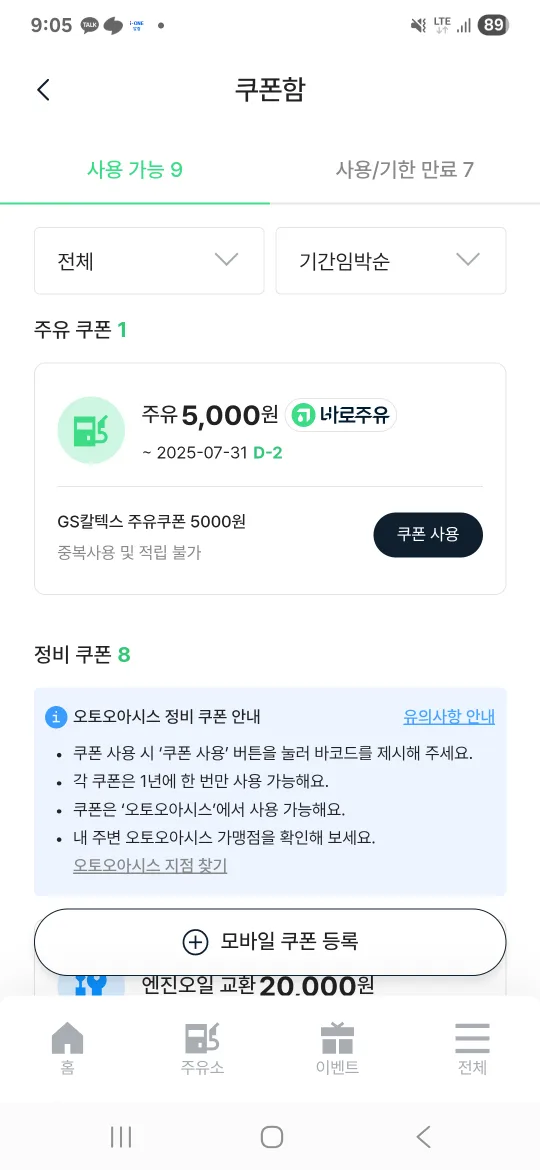
Task: Tap the 모바일 쿠폰 등록 button
Action: click(270, 942)
